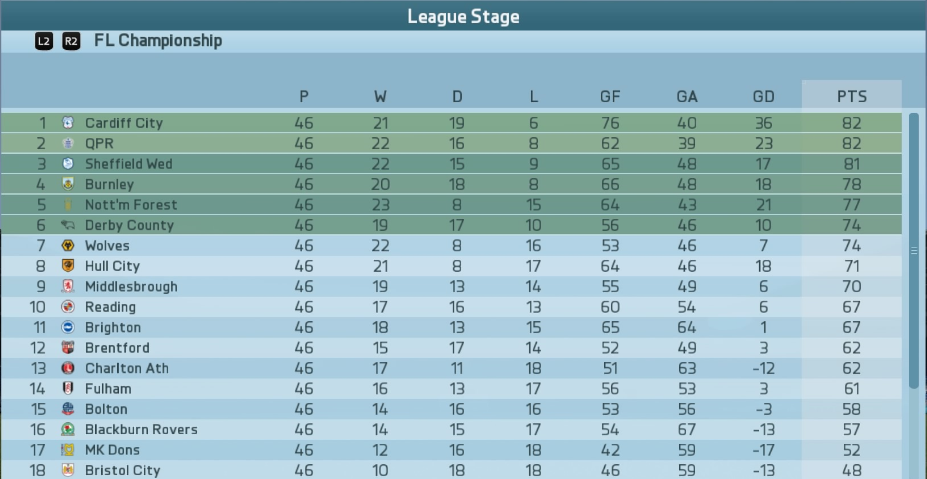
Task: Click the Hull City tiger crest
Action: pyautogui.click(x=68, y=266)
